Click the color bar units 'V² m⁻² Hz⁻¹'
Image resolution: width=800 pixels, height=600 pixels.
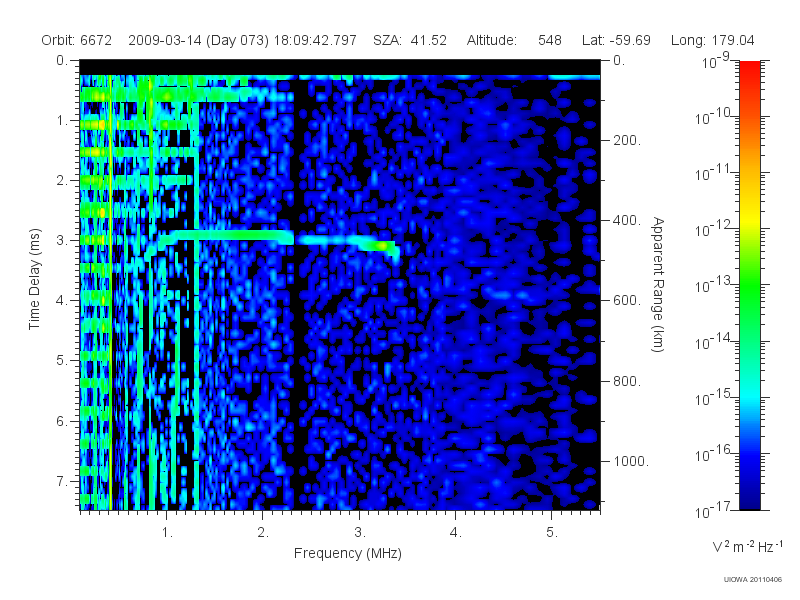tap(747, 546)
